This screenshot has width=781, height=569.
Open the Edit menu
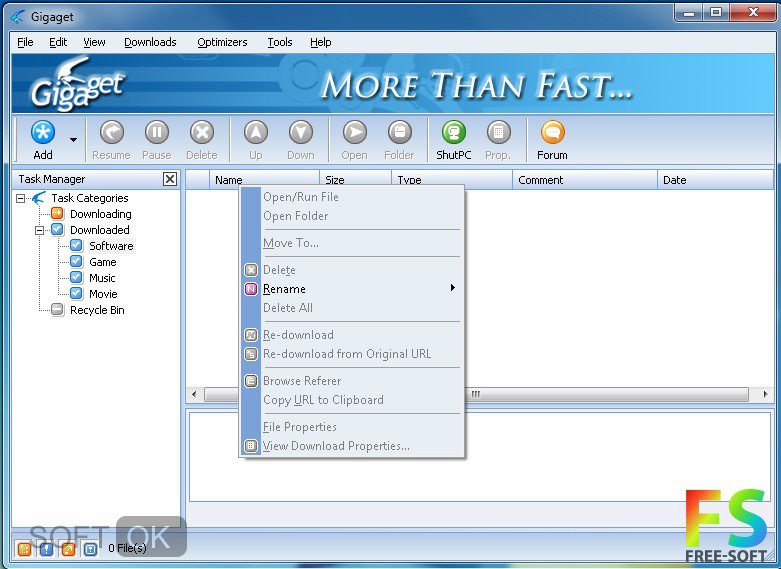click(x=58, y=42)
